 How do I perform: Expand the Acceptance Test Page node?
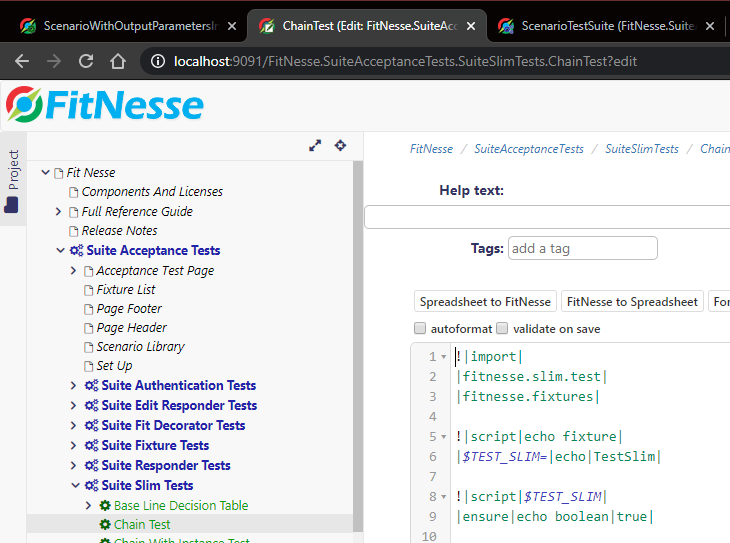pyautogui.click(x=73, y=271)
